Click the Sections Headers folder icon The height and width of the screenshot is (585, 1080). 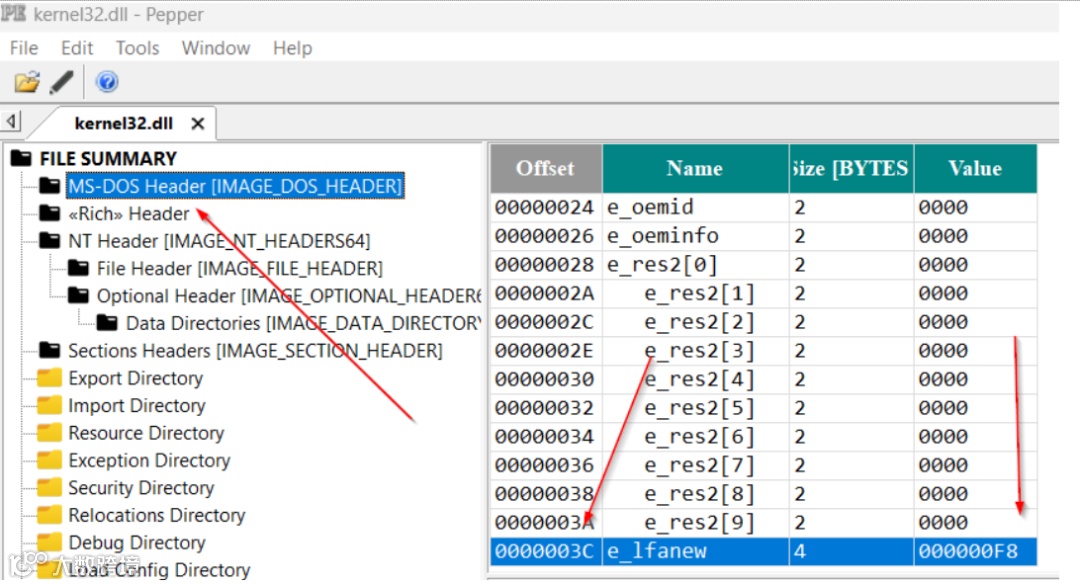pos(50,350)
